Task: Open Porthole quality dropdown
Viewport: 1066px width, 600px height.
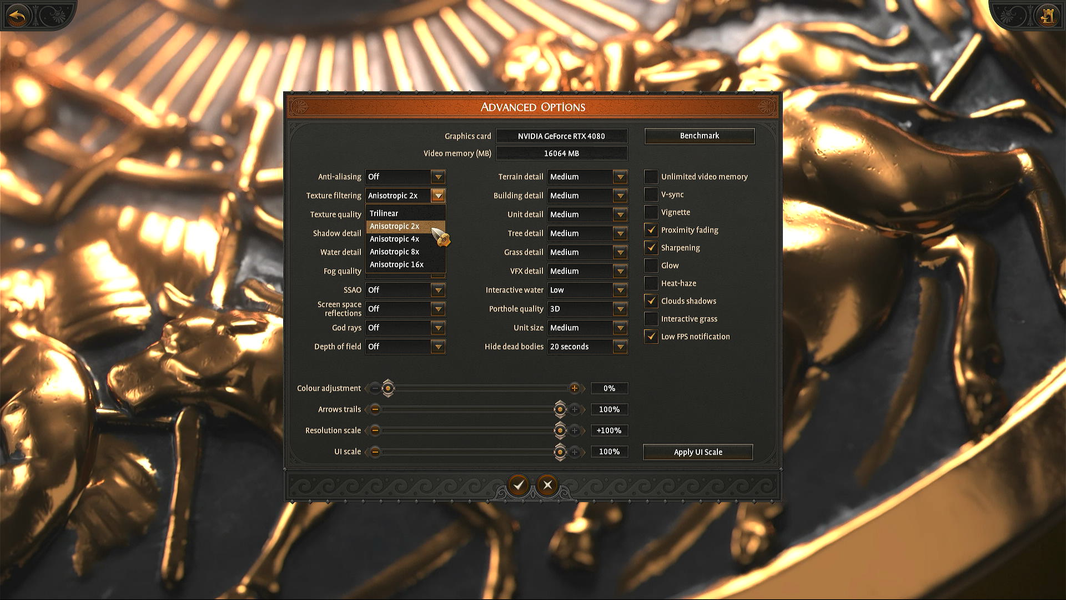Action: pyautogui.click(x=587, y=308)
